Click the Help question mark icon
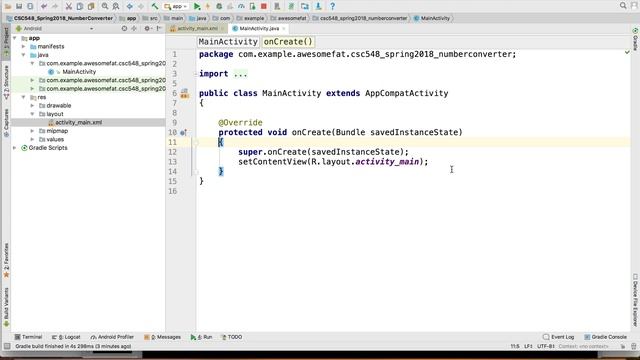Image resolution: width=640 pixels, height=360 pixels. 332,6
